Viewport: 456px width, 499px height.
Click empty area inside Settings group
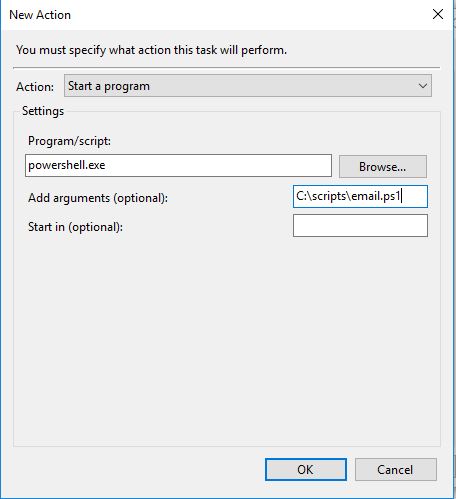(x=227, y=333)
